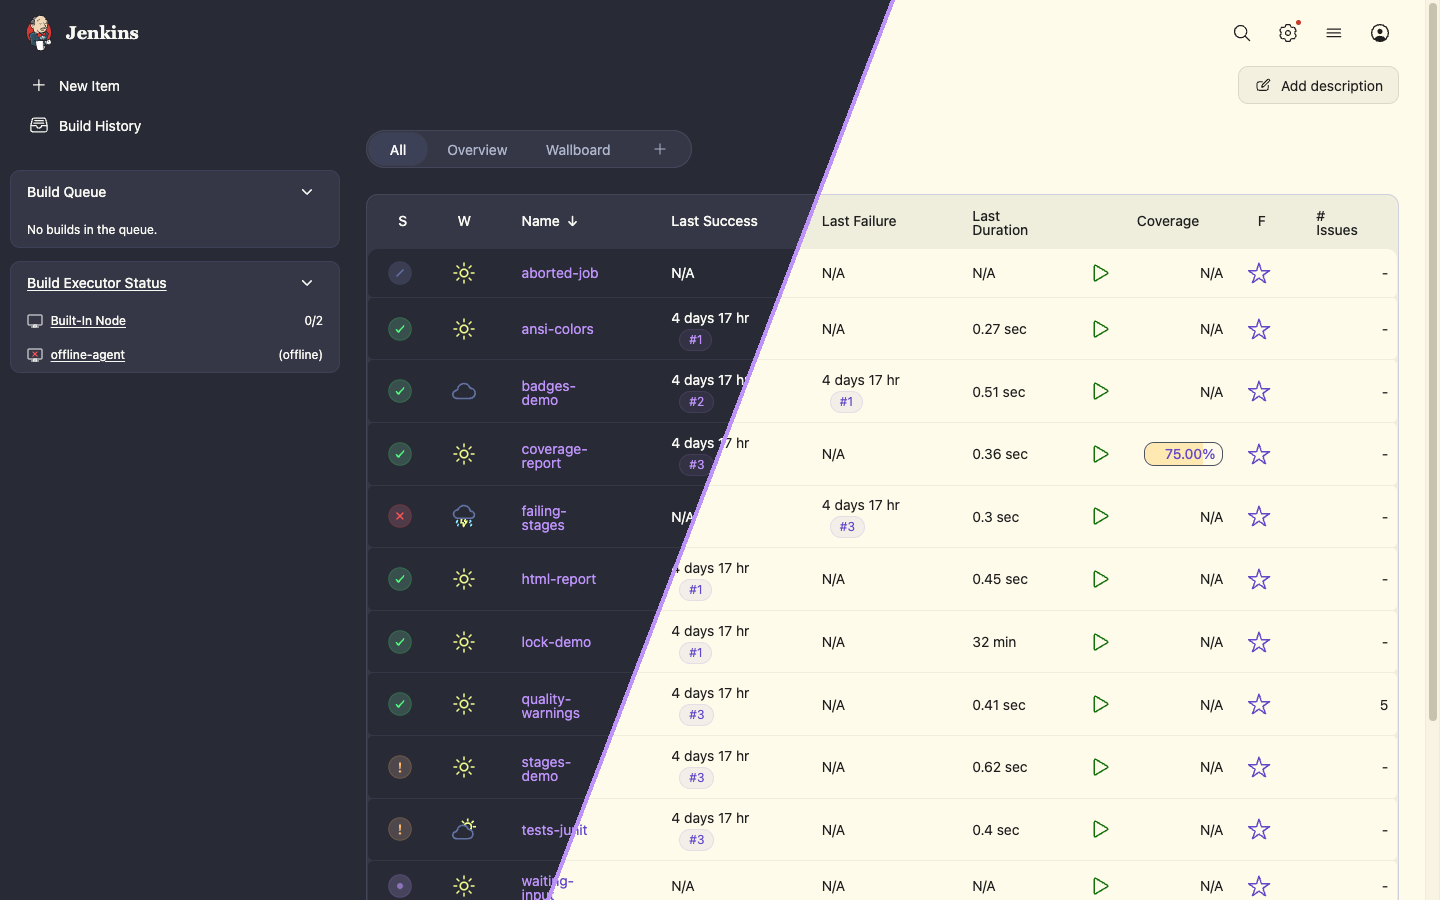Mark coverage-report as favorite
Screen dimensions: 1440x900
[x=1259, y=454]
